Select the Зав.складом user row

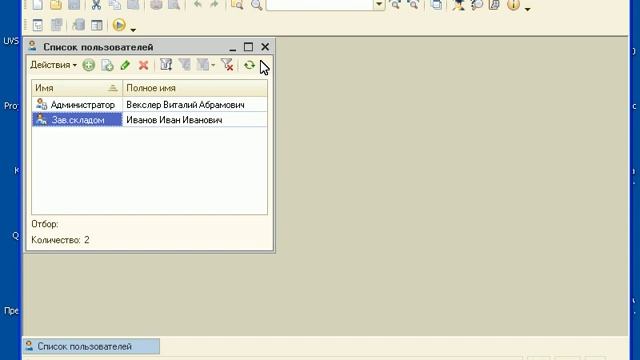149,120
